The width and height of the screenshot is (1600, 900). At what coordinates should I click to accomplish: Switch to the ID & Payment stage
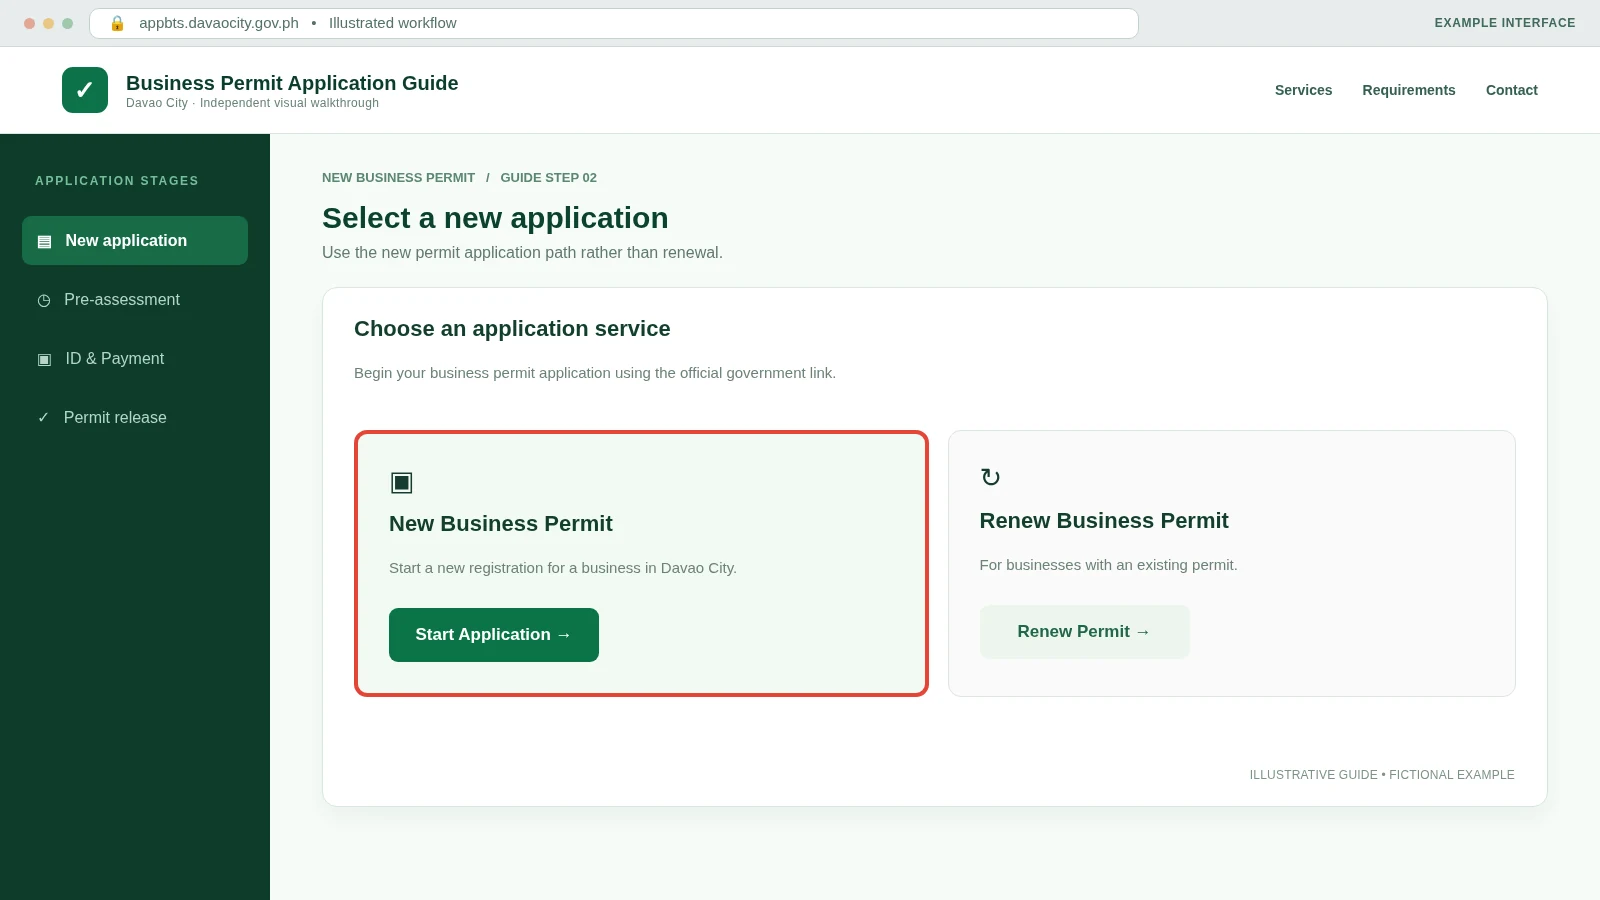tap(135, 359)
